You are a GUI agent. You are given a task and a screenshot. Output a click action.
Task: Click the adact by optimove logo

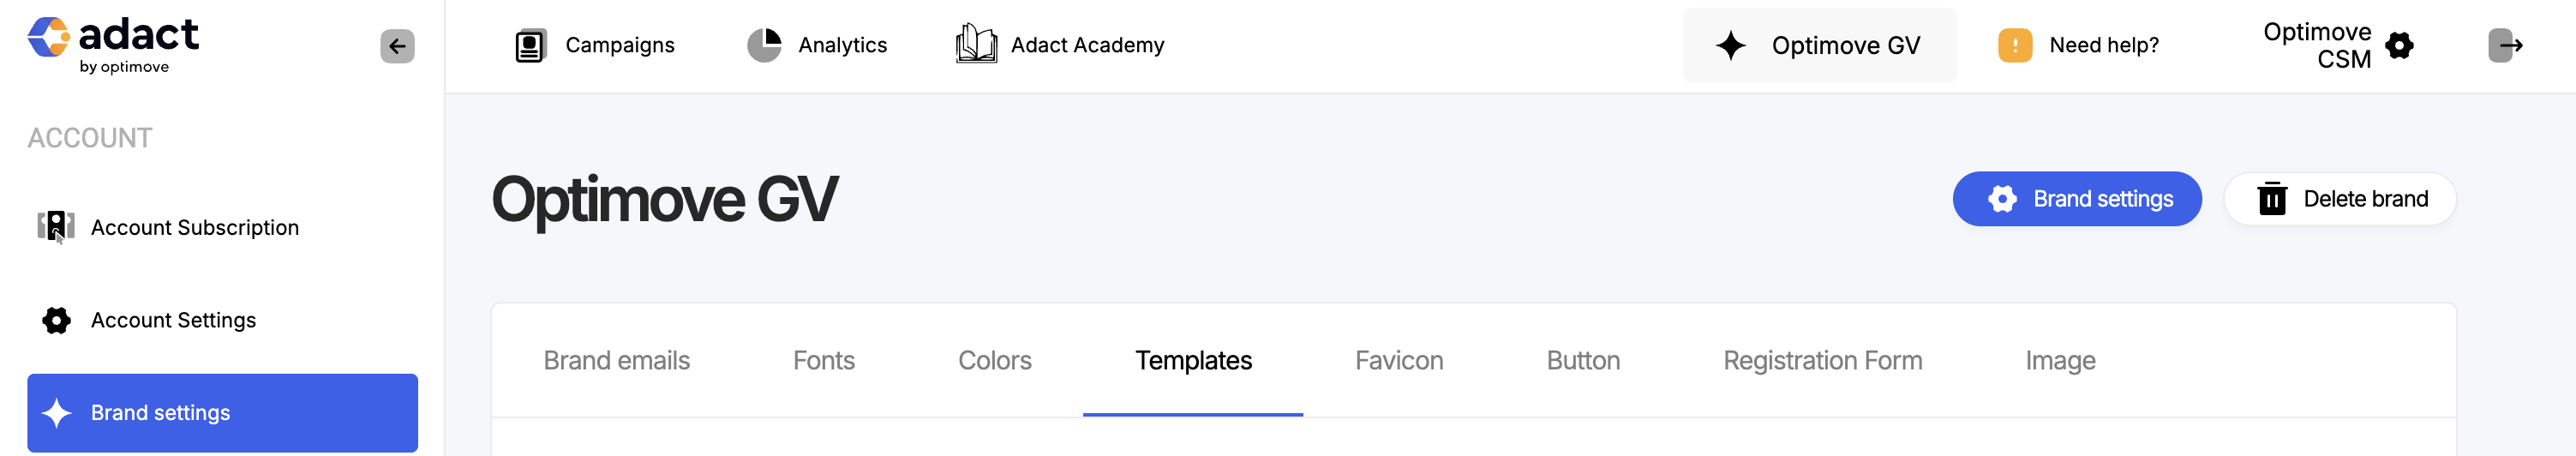point(113,46)
